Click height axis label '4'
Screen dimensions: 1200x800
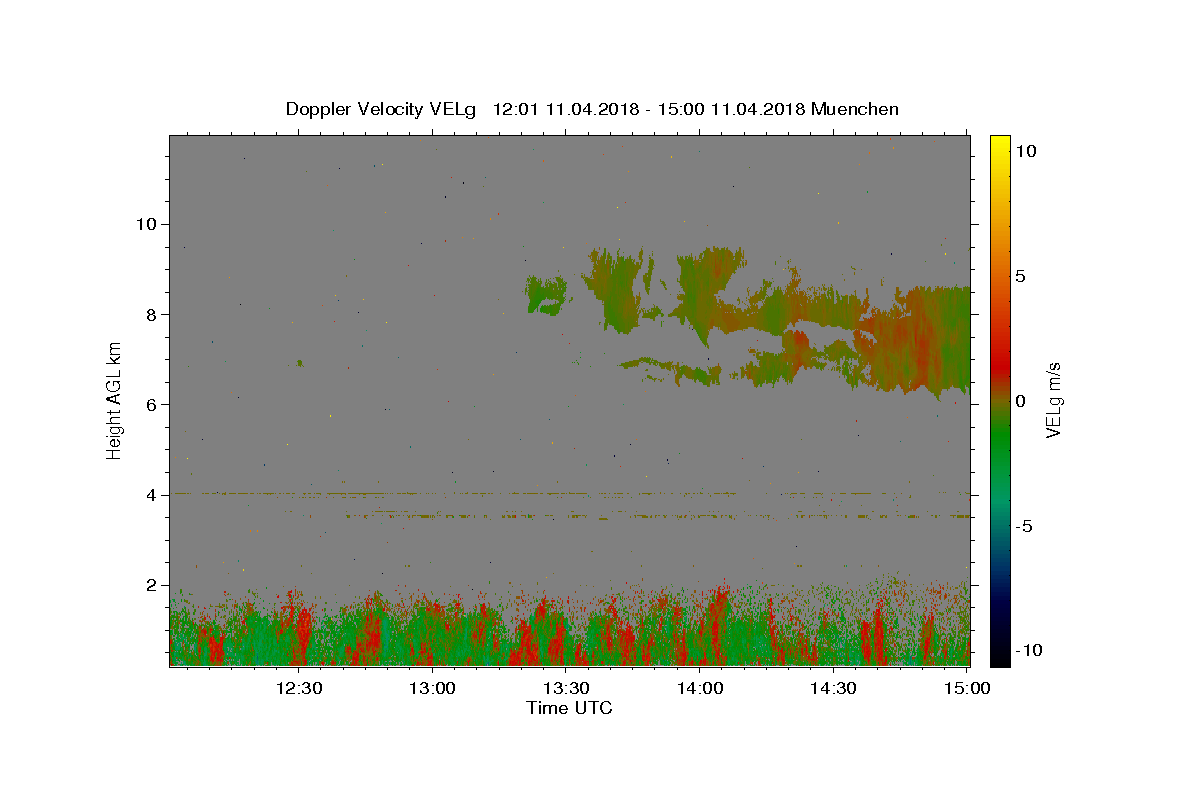[149, 494]
